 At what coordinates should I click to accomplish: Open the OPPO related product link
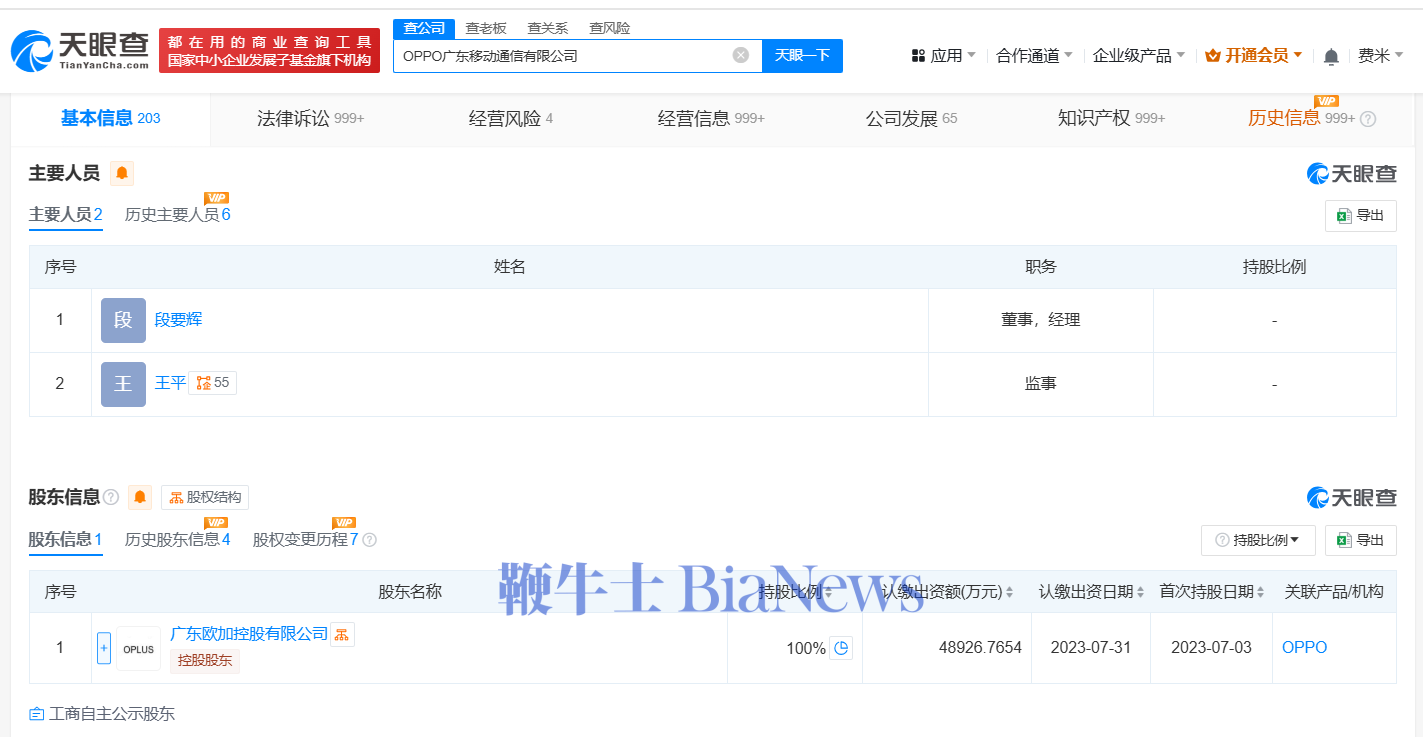[x=1305, y=648]
